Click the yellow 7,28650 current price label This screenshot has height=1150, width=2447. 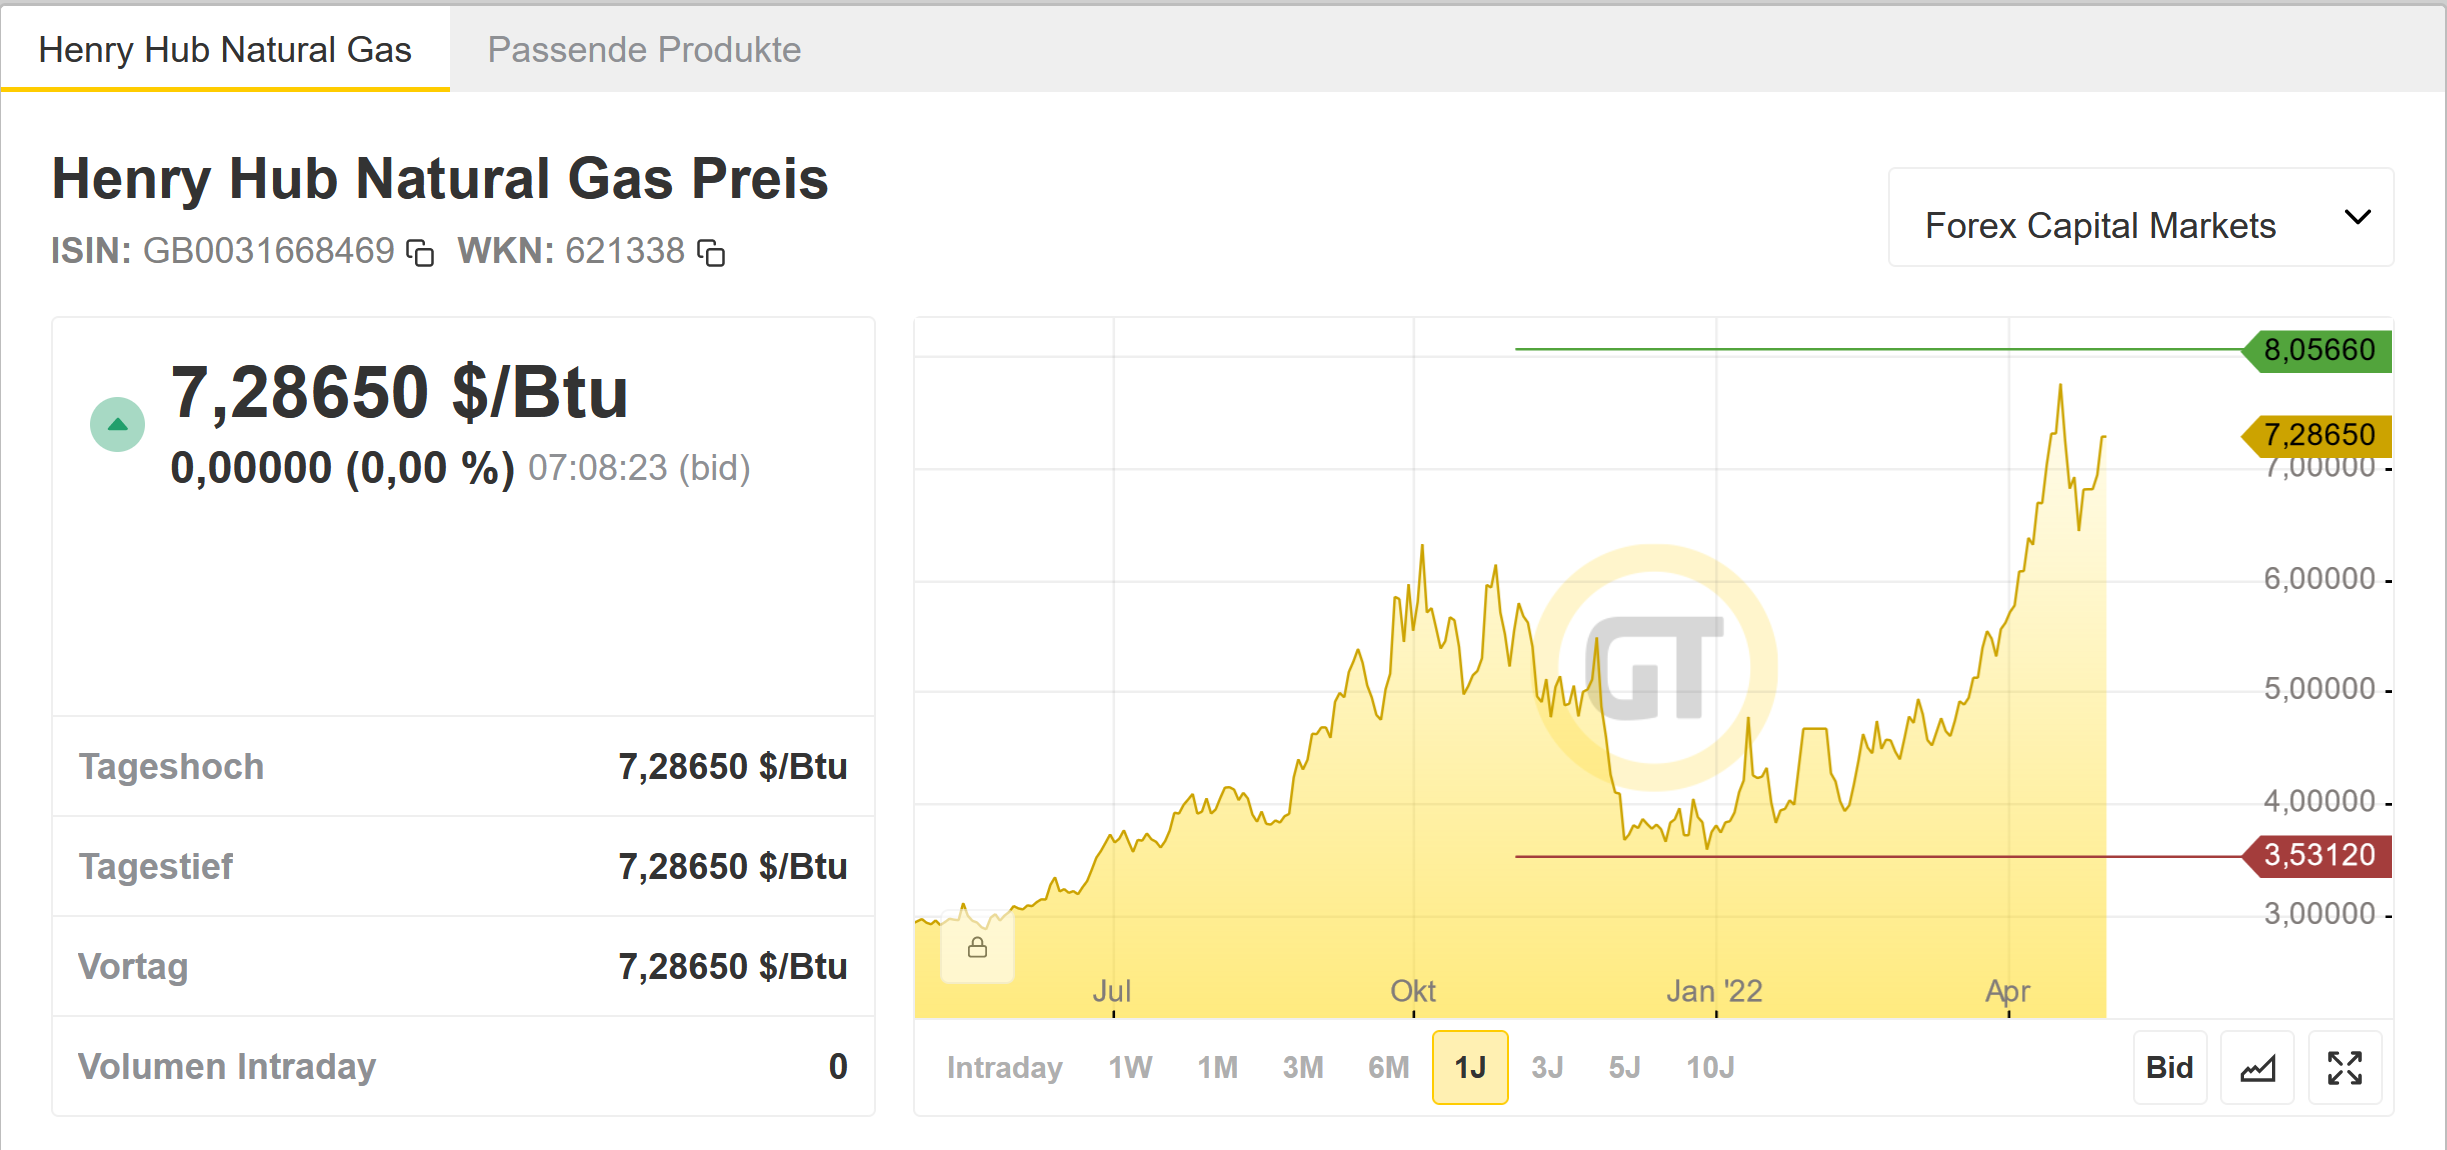tap(2318, 435)
